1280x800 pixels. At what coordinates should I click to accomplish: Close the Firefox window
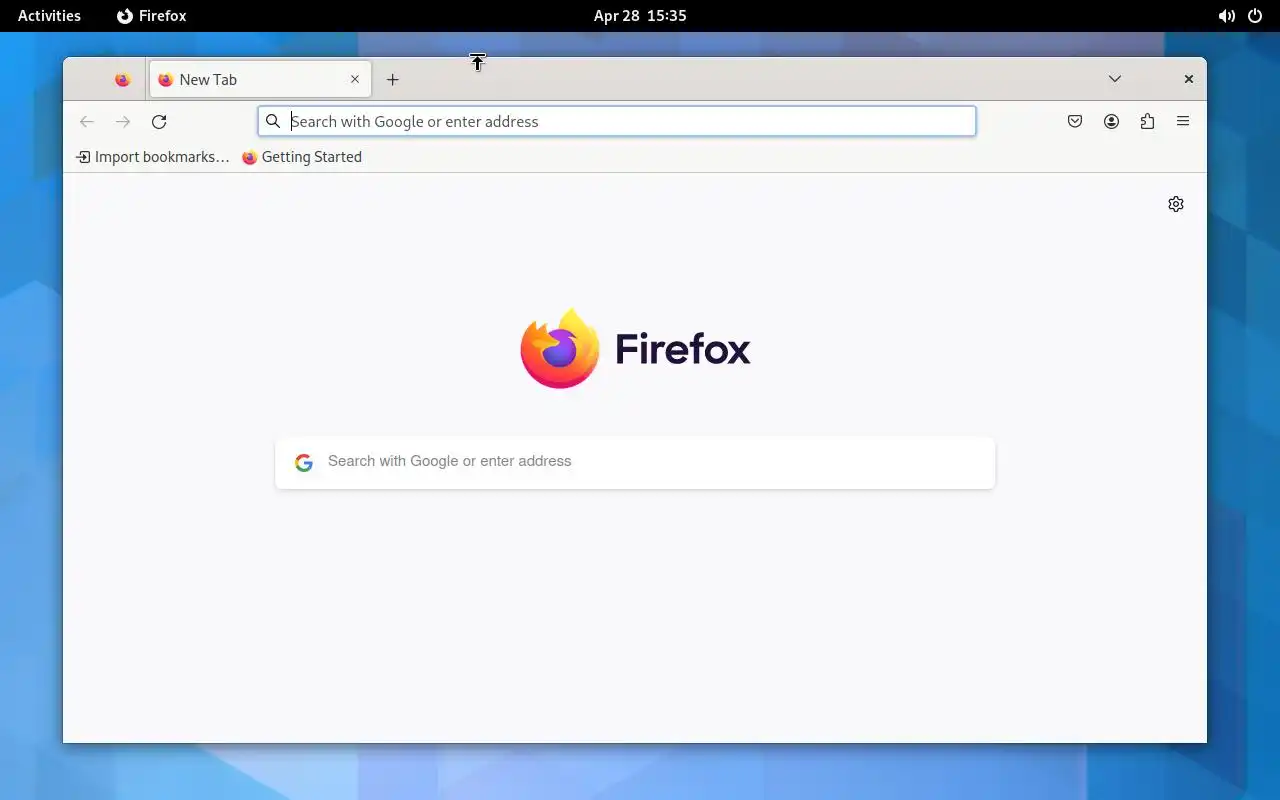(x=1189, y=79)
